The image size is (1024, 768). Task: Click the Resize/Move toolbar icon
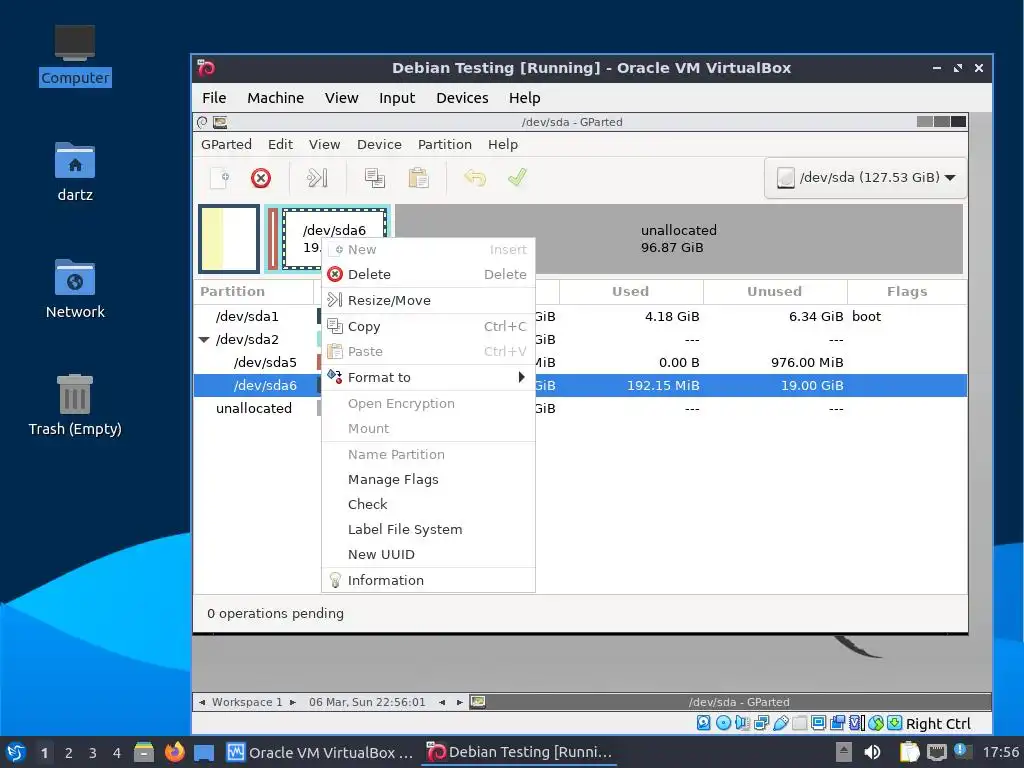tap(317, 178)
